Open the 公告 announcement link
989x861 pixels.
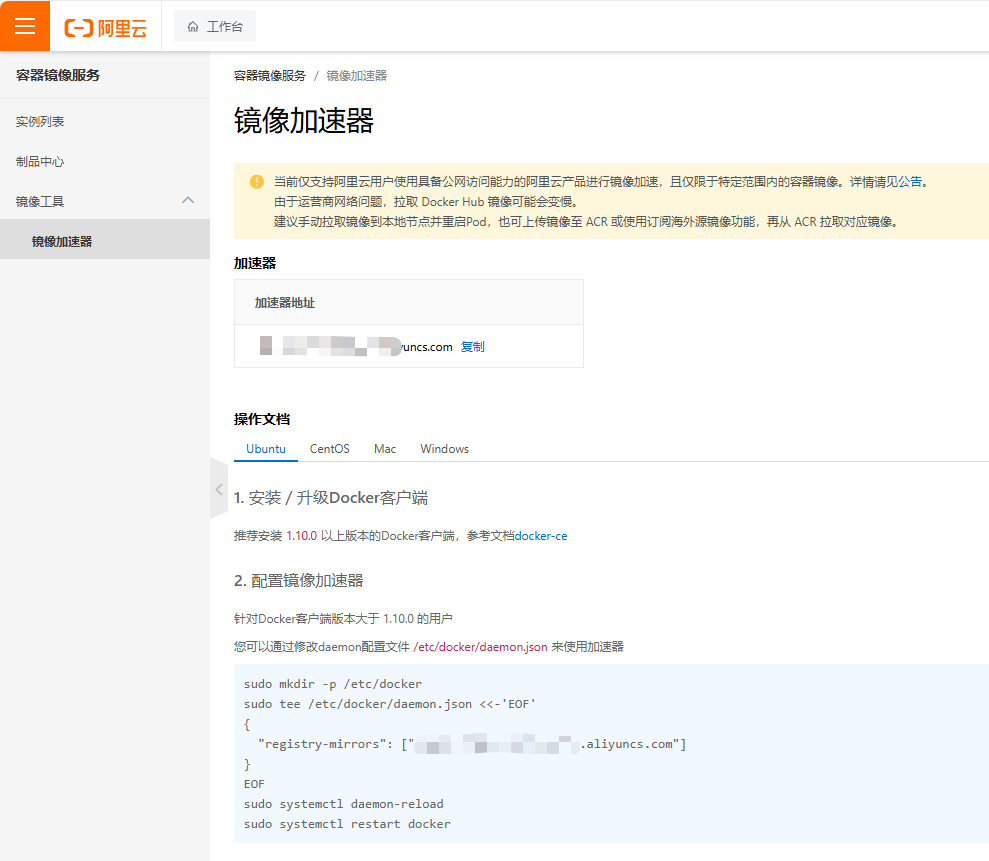tap(910, 182)
